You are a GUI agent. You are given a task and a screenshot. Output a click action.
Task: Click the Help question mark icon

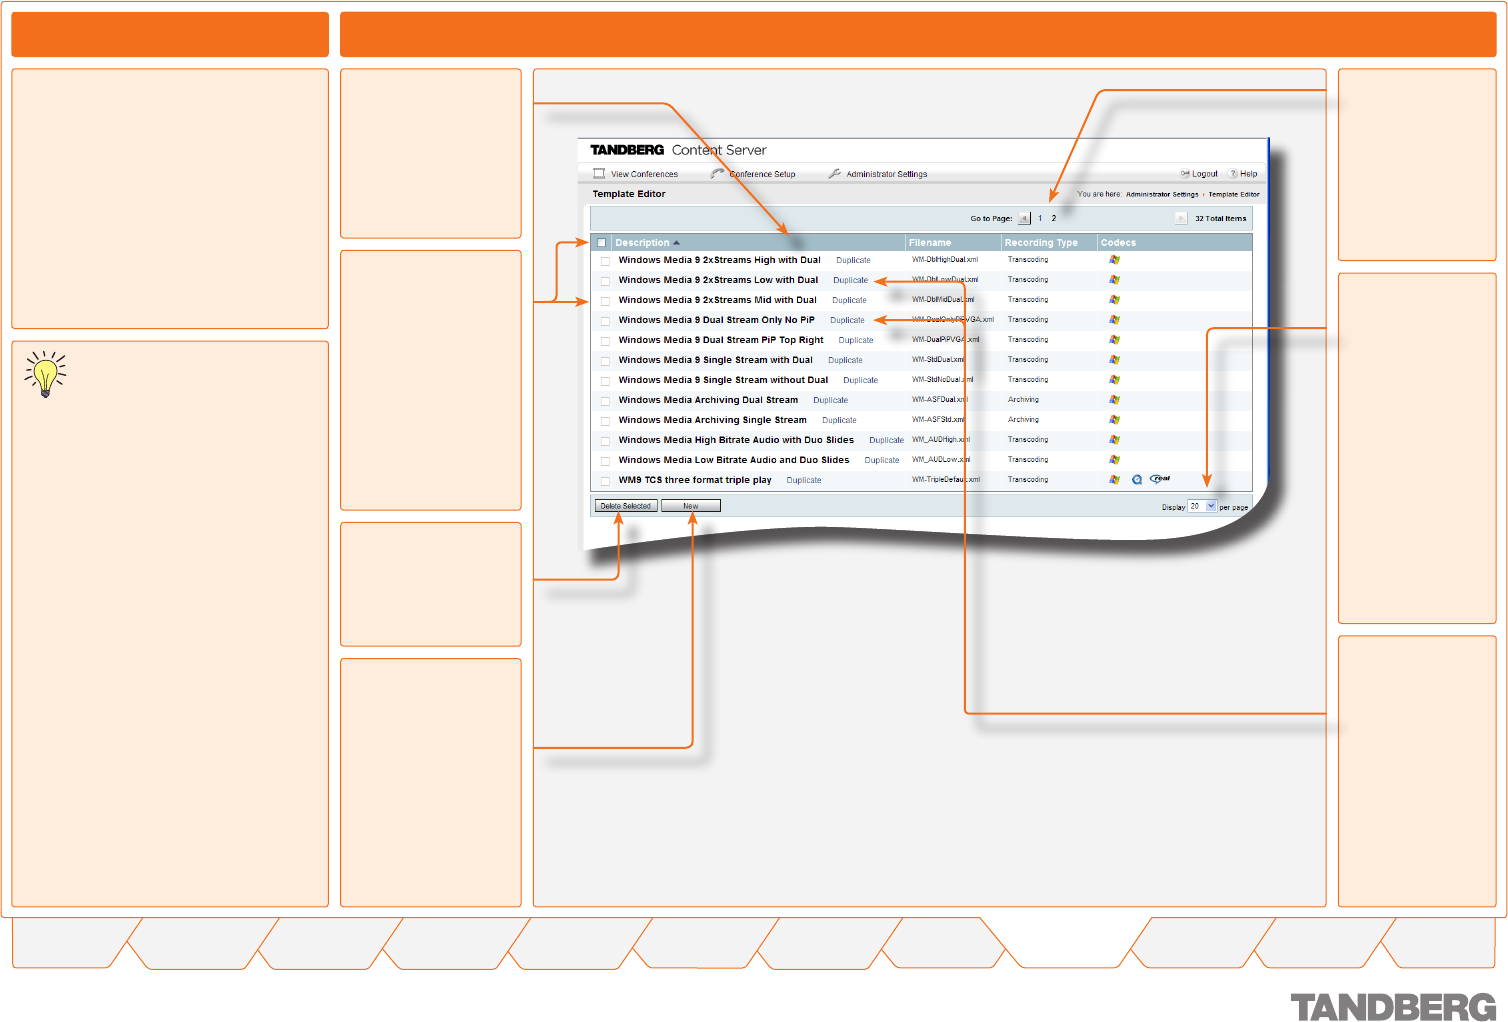(x=1233, y=173)
